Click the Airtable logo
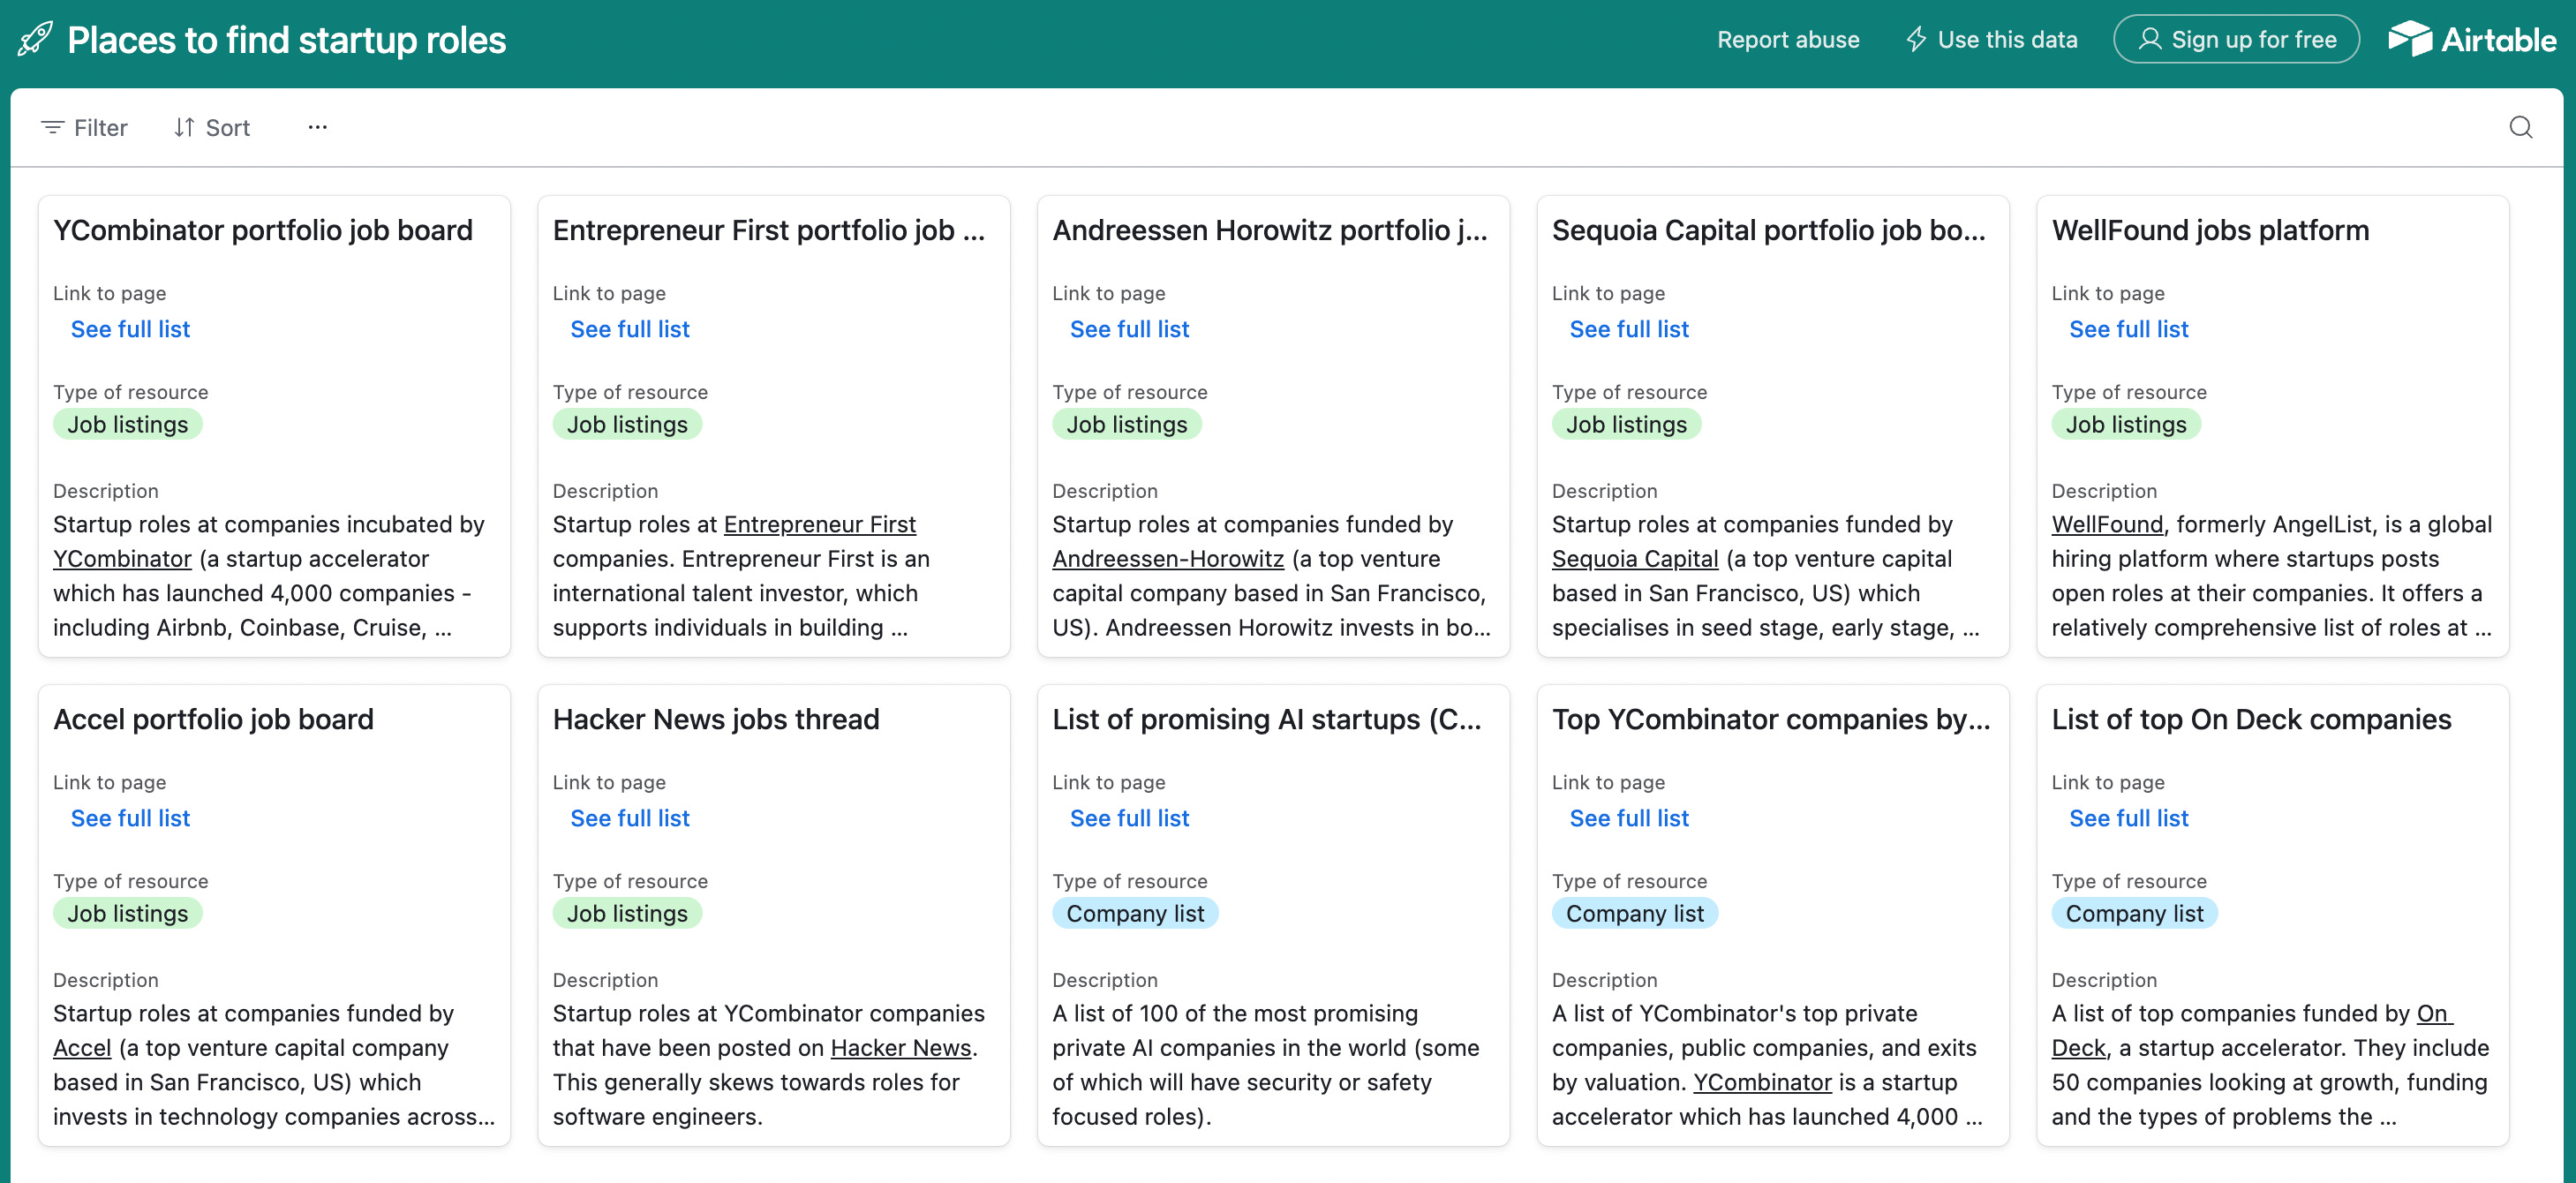The width and height of the screenshot is (2576, 1183). tap(2472, 39)
